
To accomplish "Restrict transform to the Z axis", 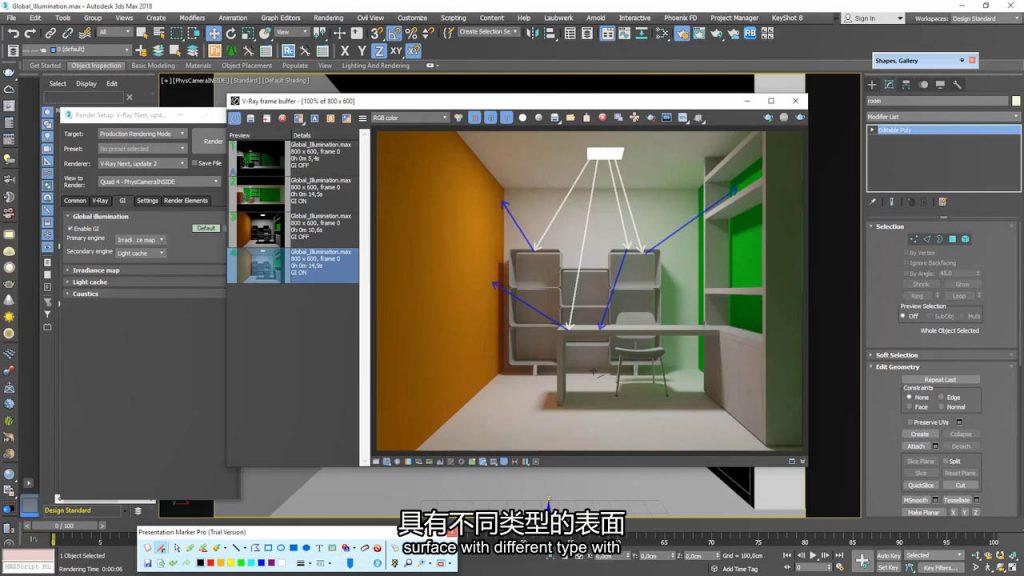I will (379, 51).
